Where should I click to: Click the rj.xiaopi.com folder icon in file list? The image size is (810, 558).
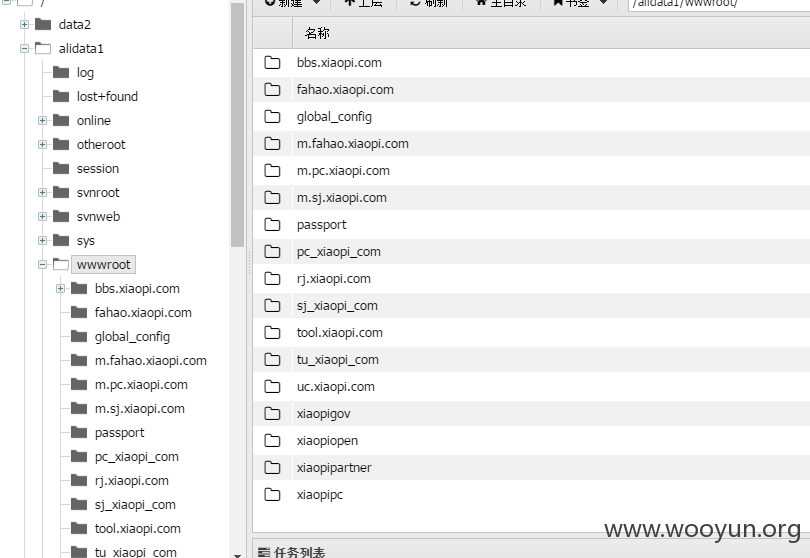(x=272, y=278)
